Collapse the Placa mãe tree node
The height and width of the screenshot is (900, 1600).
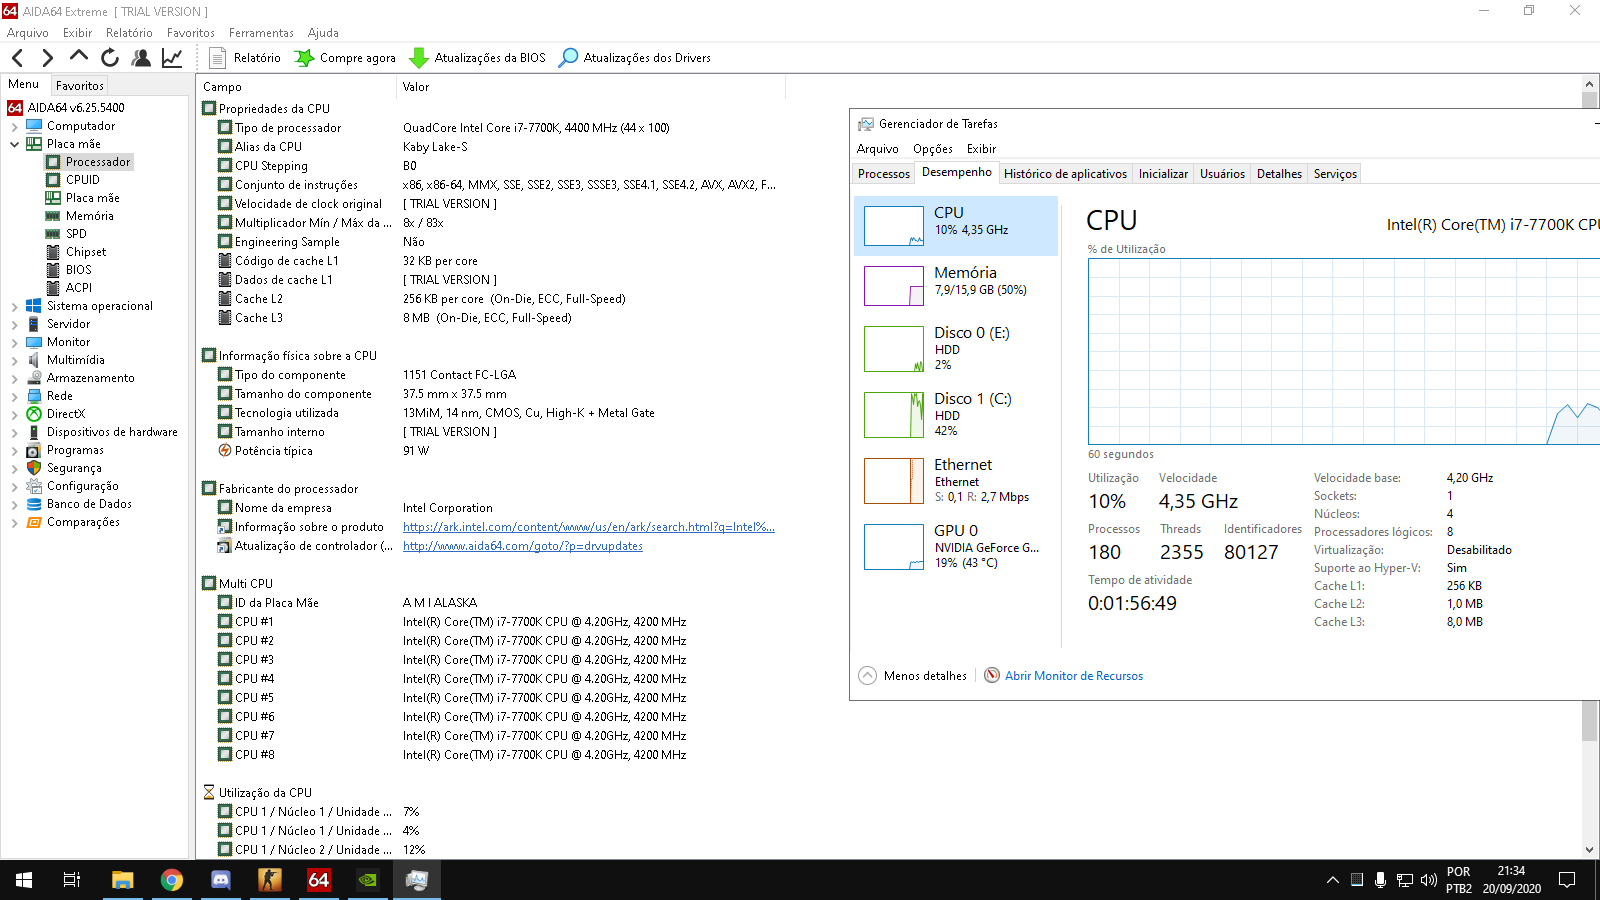coord(14,145)
